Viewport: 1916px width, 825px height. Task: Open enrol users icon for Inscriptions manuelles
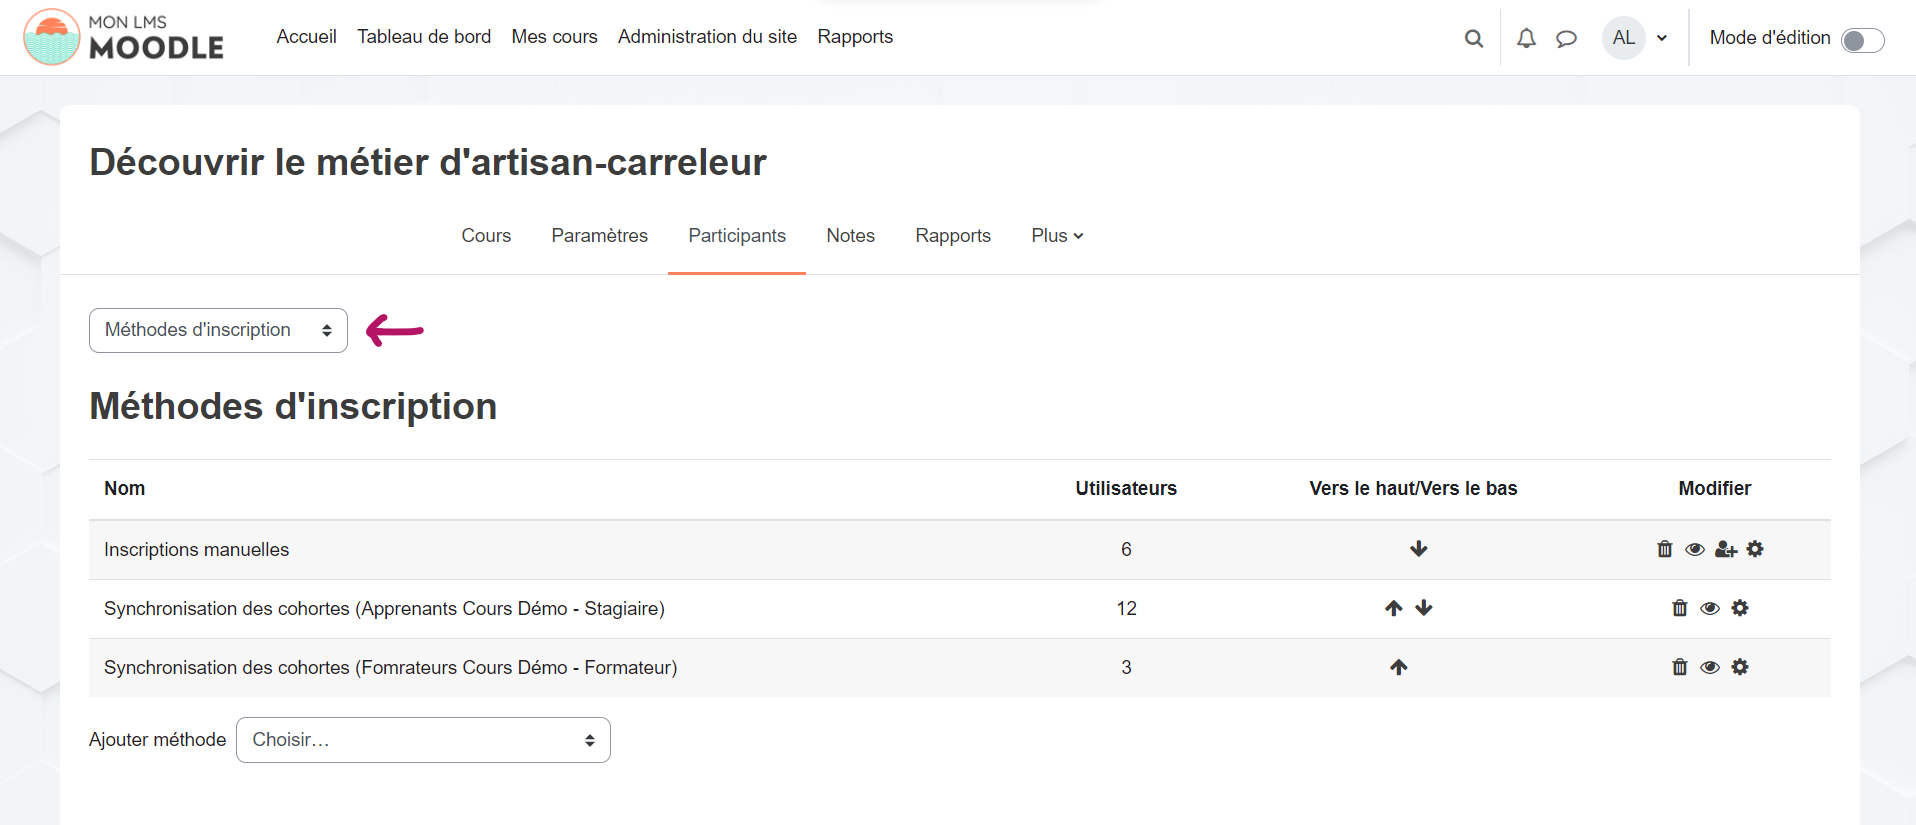click(x=1725, y=549)
